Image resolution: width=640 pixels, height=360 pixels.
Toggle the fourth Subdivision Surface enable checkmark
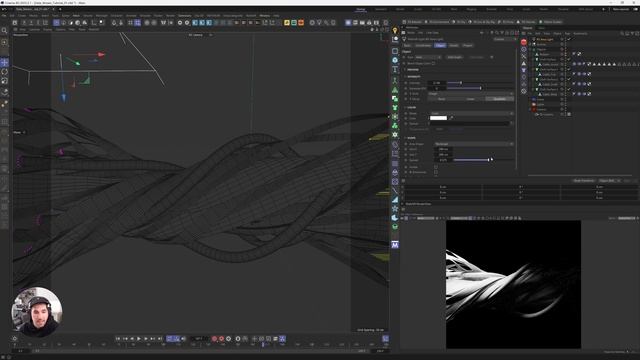coord(569,89)
